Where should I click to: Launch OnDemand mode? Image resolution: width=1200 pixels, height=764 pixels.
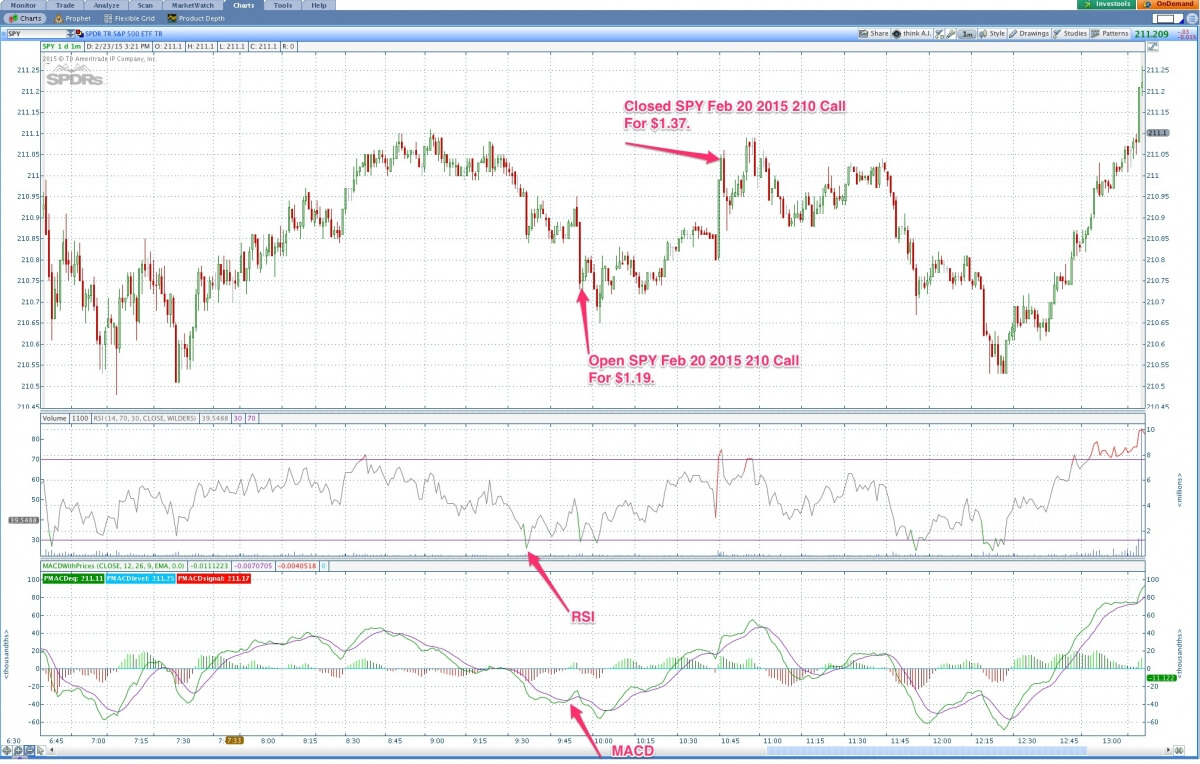coord(1167,4)
